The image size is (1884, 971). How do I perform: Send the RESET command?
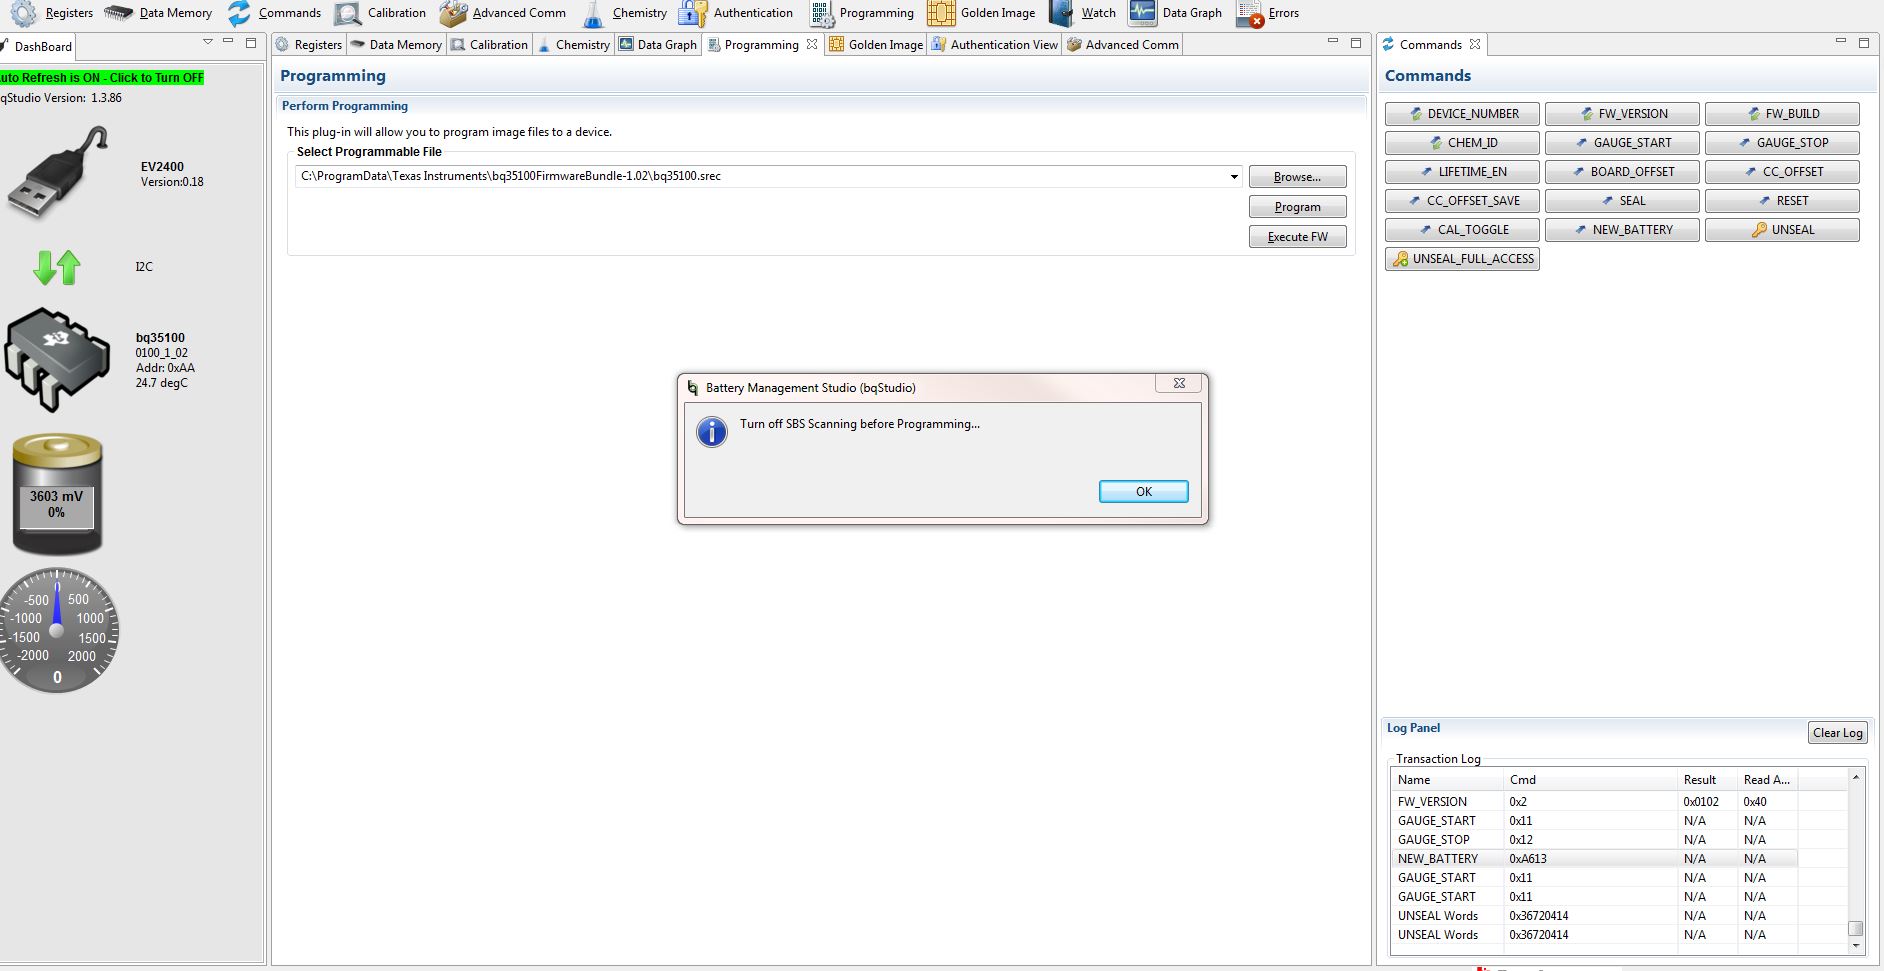point(1782,201)
